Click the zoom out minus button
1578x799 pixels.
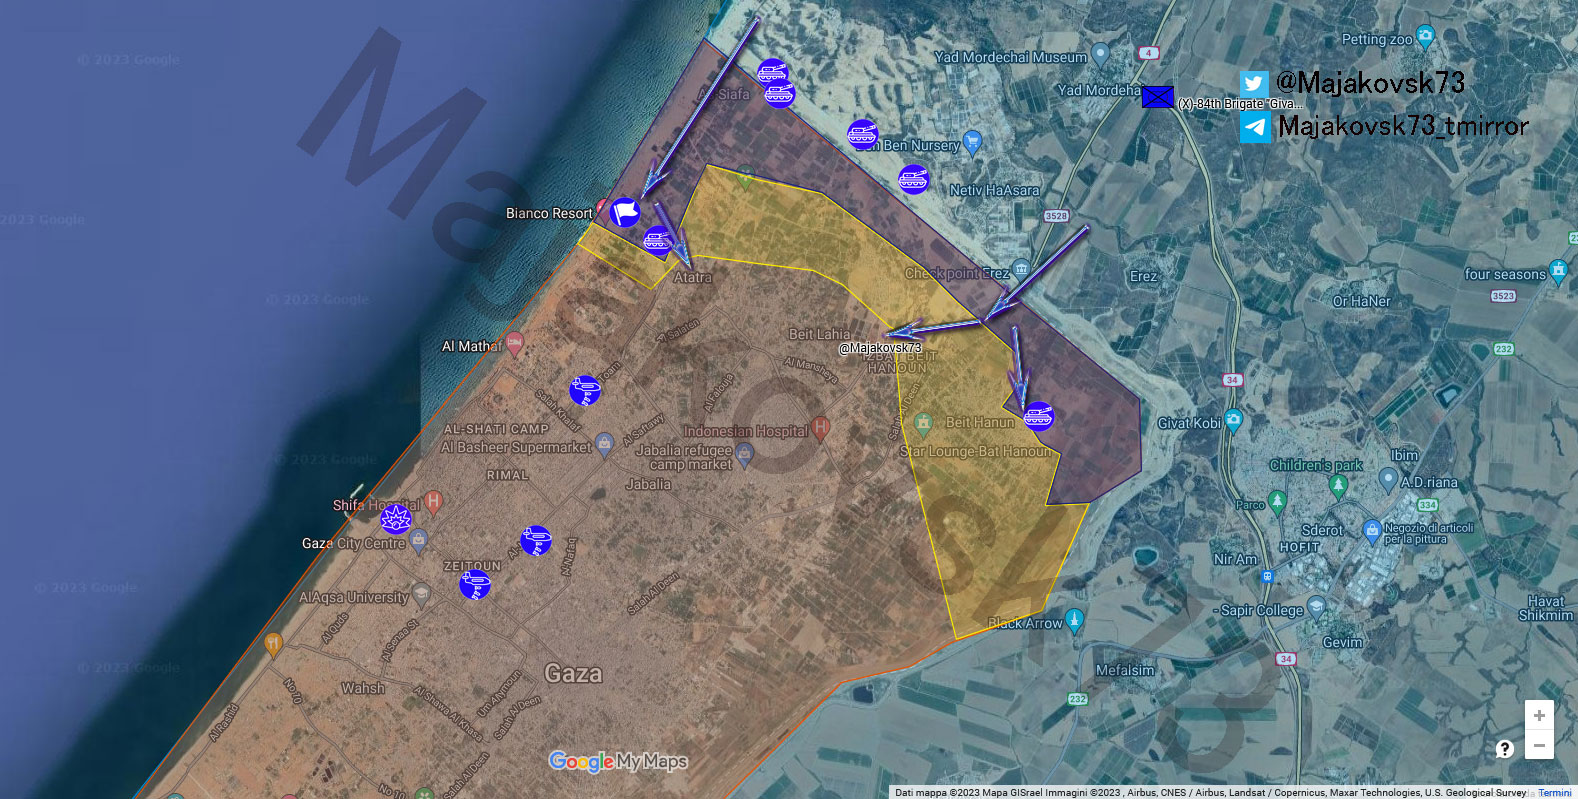click(x=1539, y=744)
